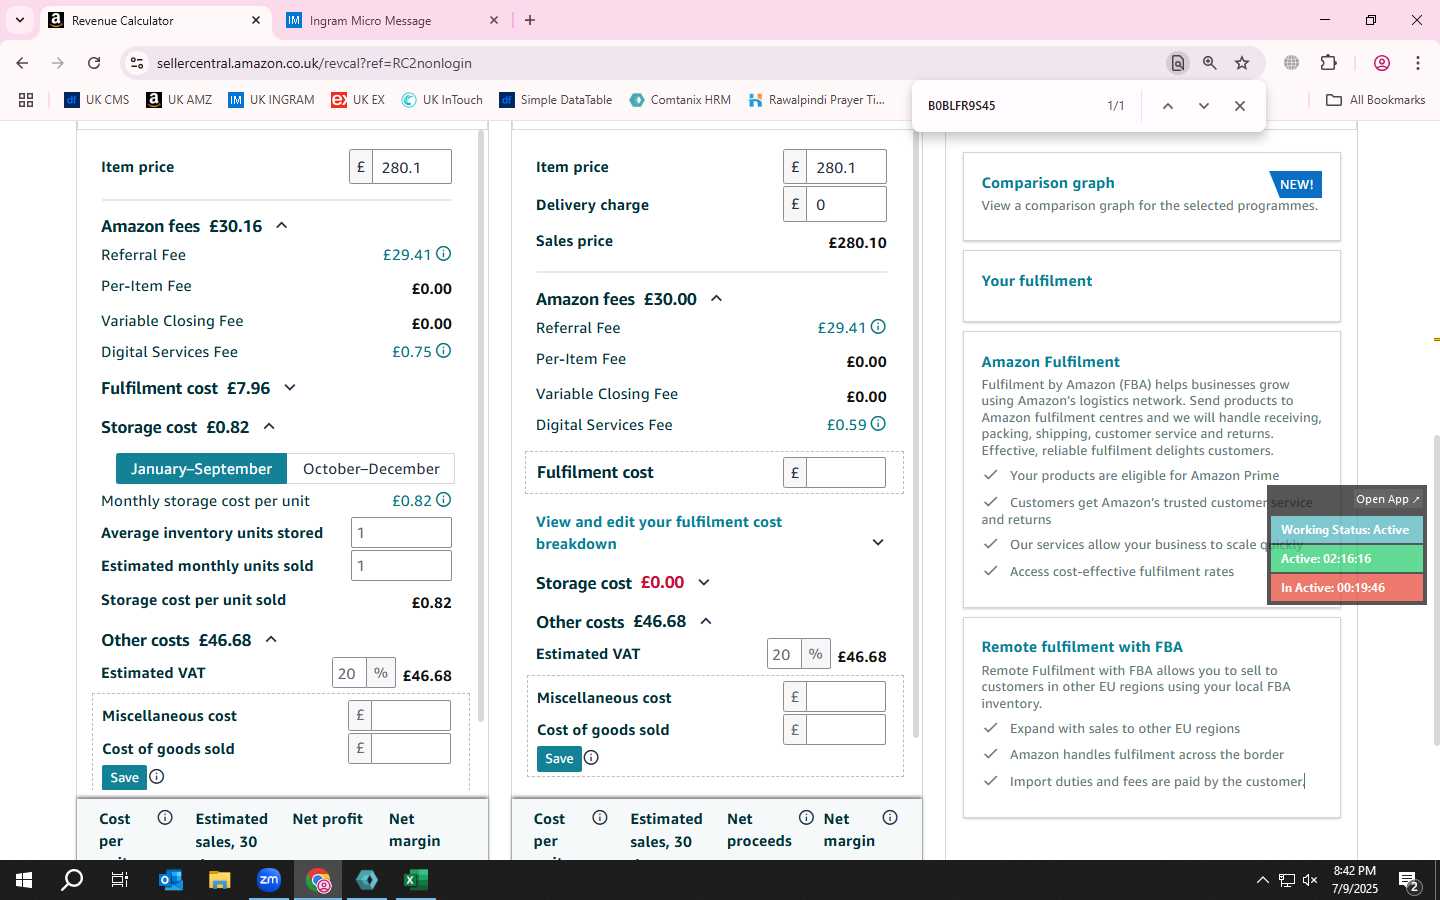Open the Chrome profile icon
The height and width of the screenshot is (900, 1440).
point(1382,63)
